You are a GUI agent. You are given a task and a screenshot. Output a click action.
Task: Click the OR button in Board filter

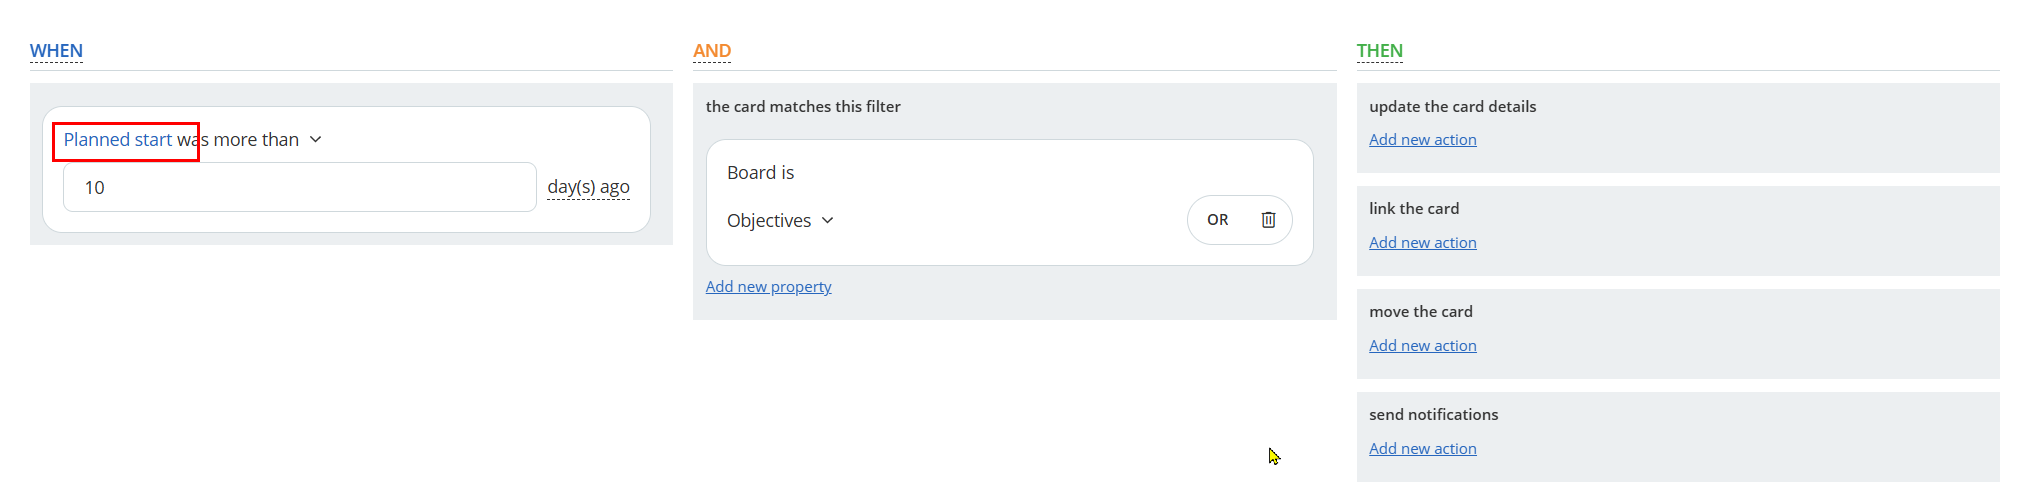[1217, 220]
